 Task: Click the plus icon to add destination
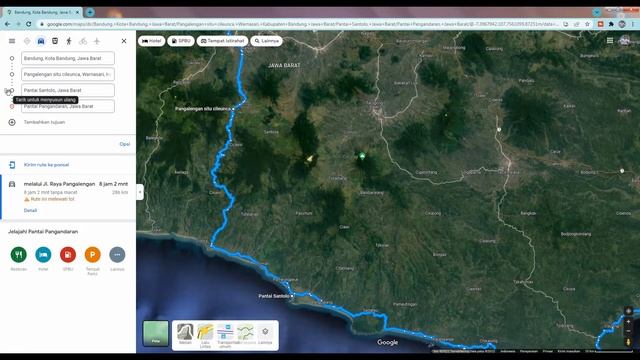click(x=12, y=122)
